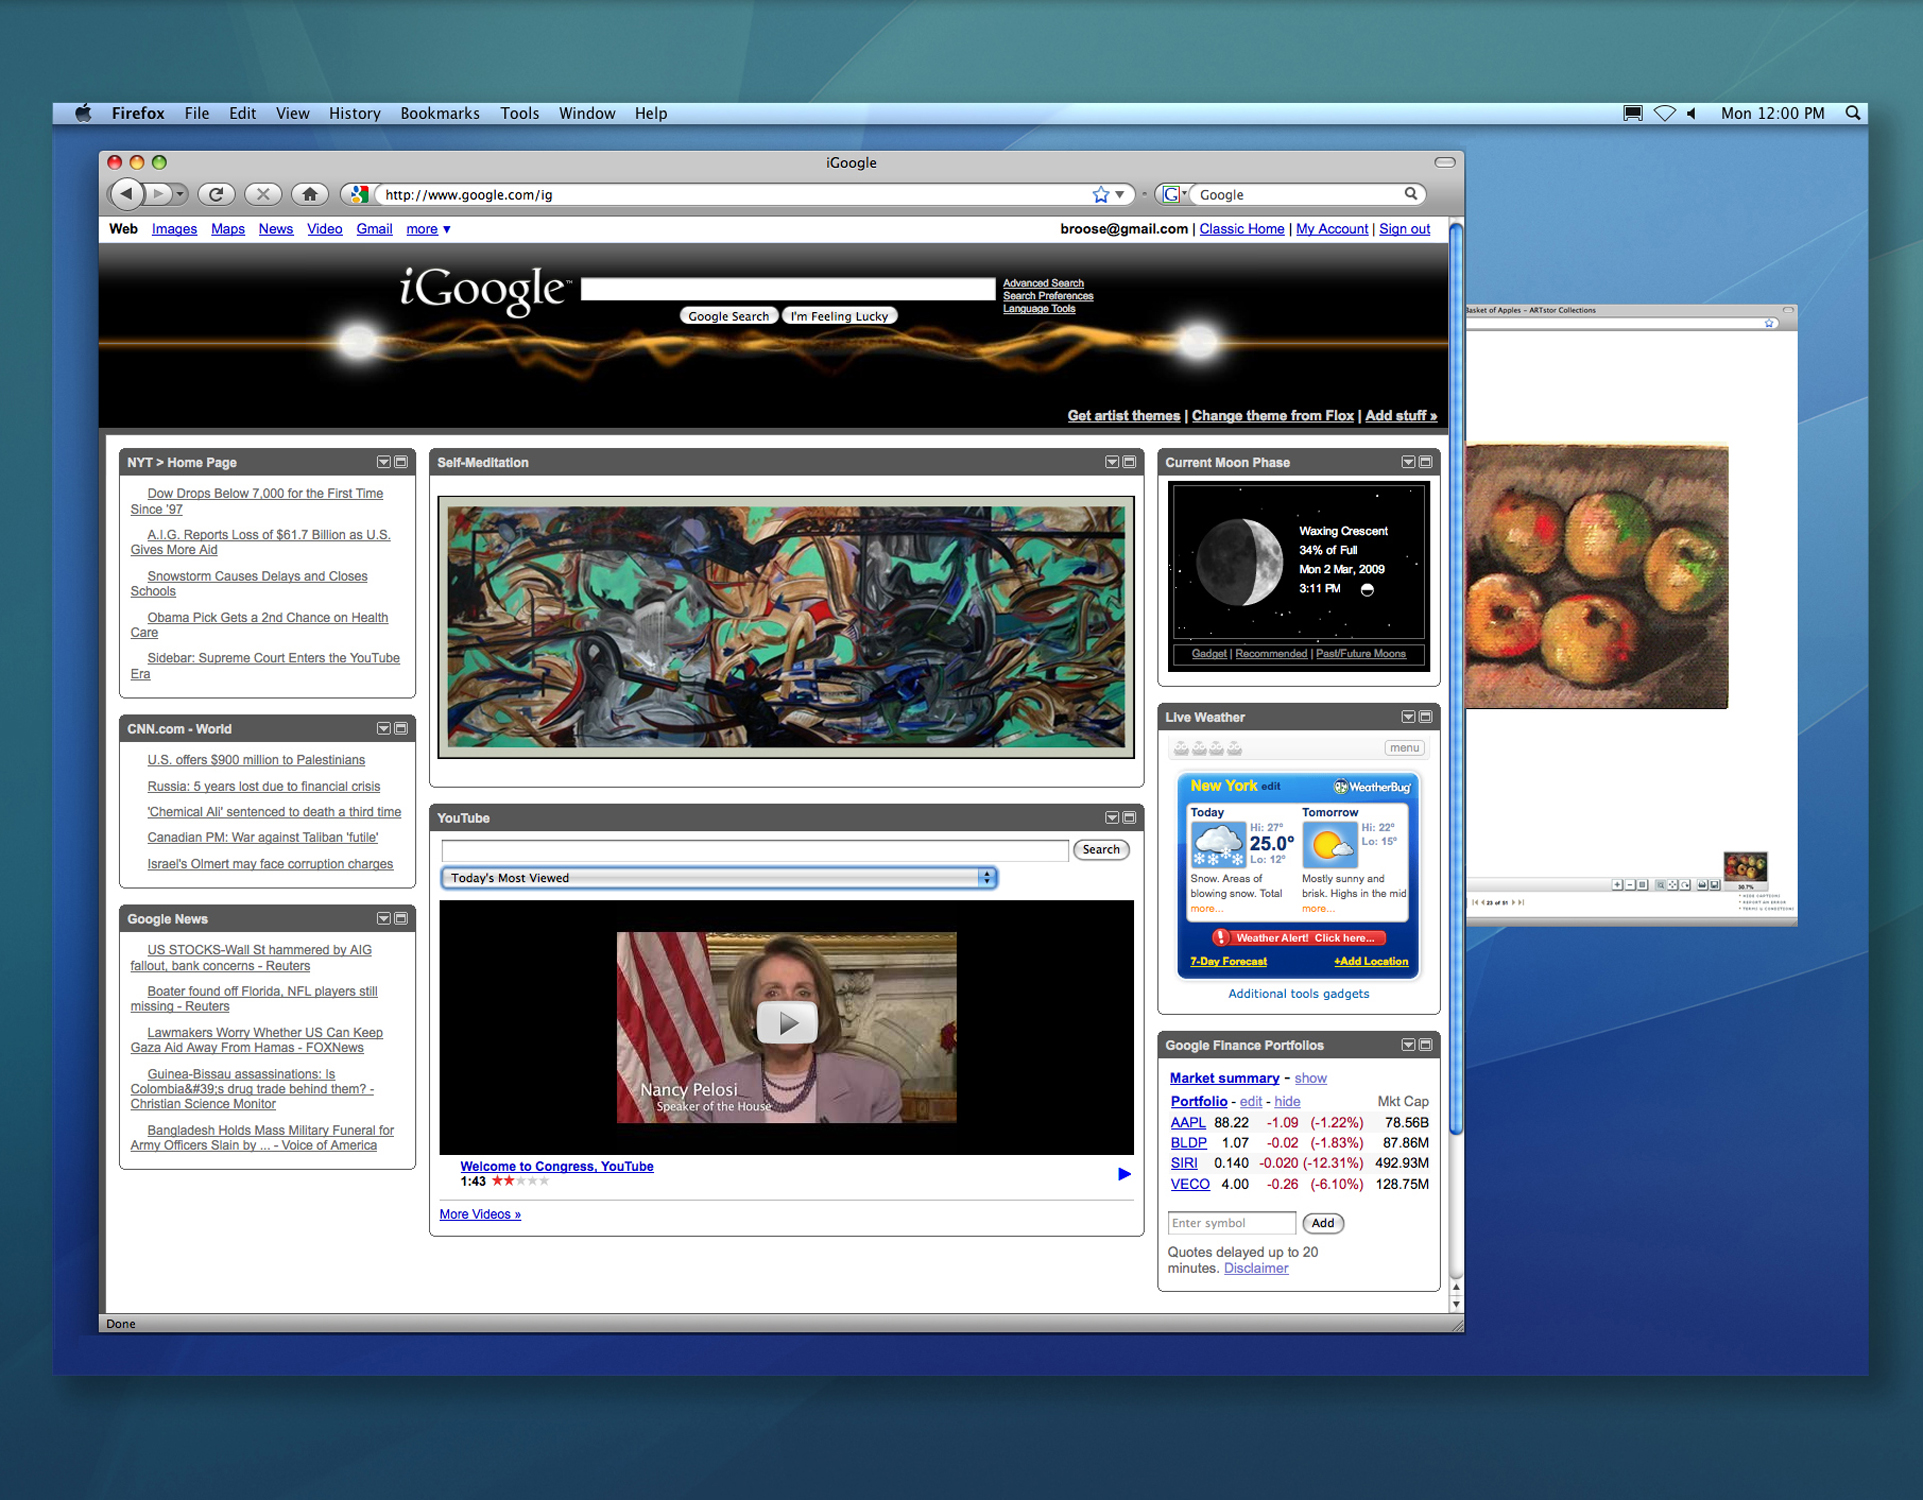This screenshot has height=1500, width=1923.
Task: Bookmark this page with the star
Action: click(x=1100, y=194)
